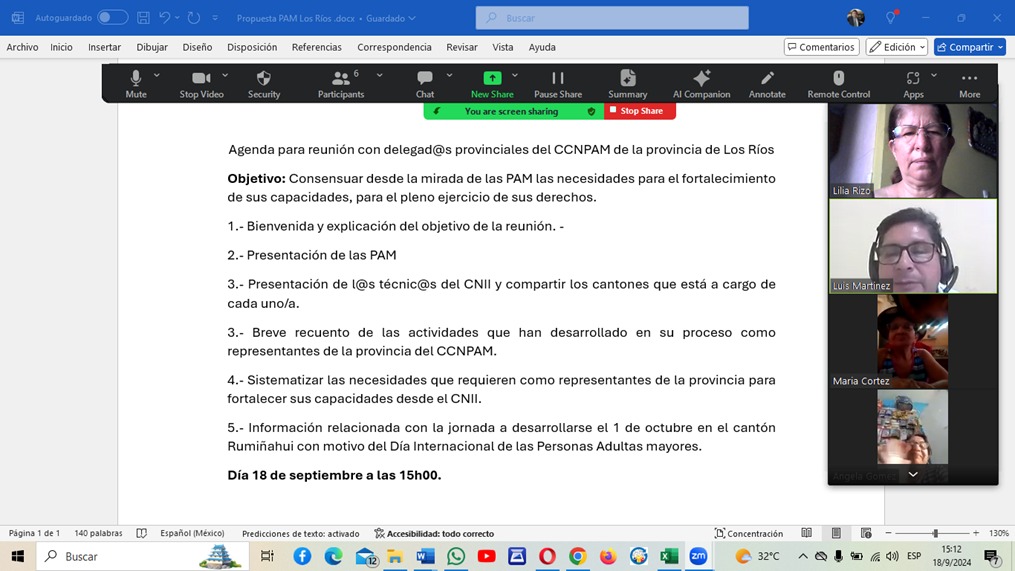
Task: Switch to the Inicio tab
Action: pos(61,47)
